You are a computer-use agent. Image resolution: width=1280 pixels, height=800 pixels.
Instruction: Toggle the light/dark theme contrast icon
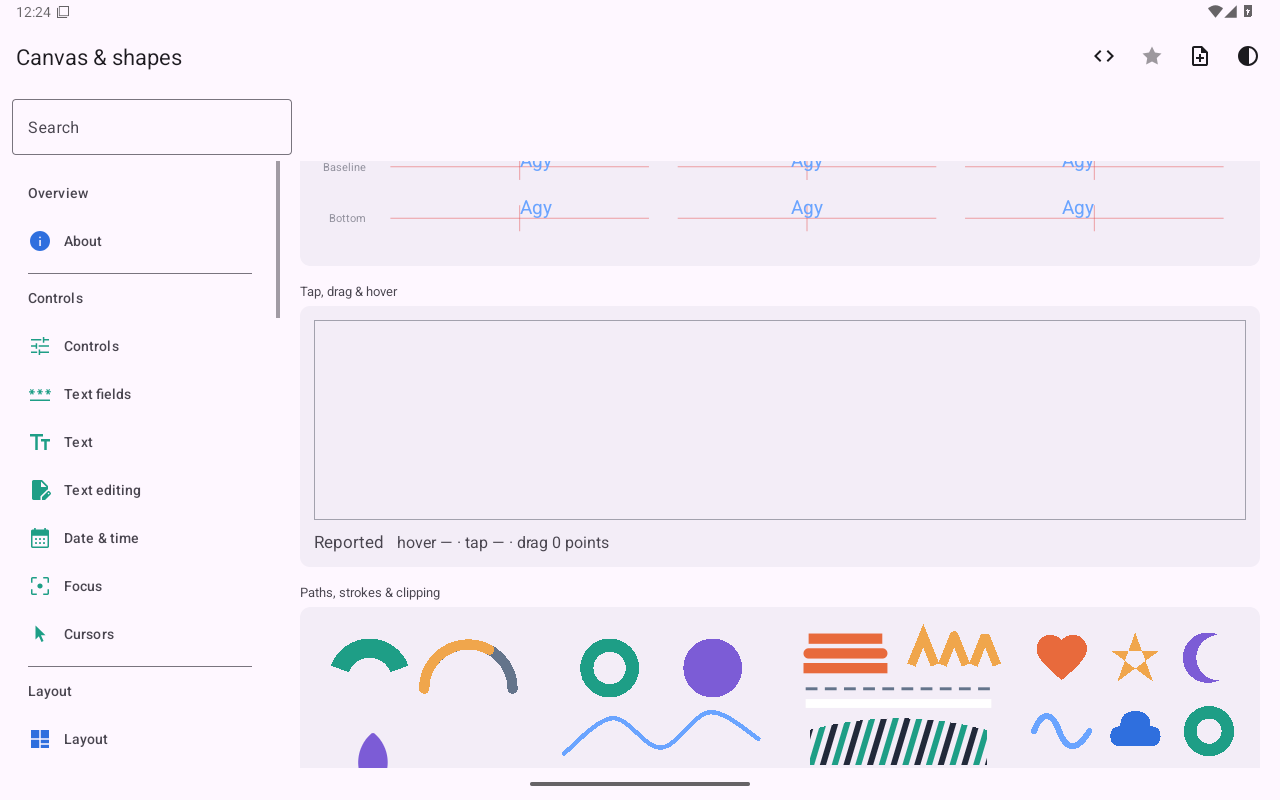[x=1248, y=56]
